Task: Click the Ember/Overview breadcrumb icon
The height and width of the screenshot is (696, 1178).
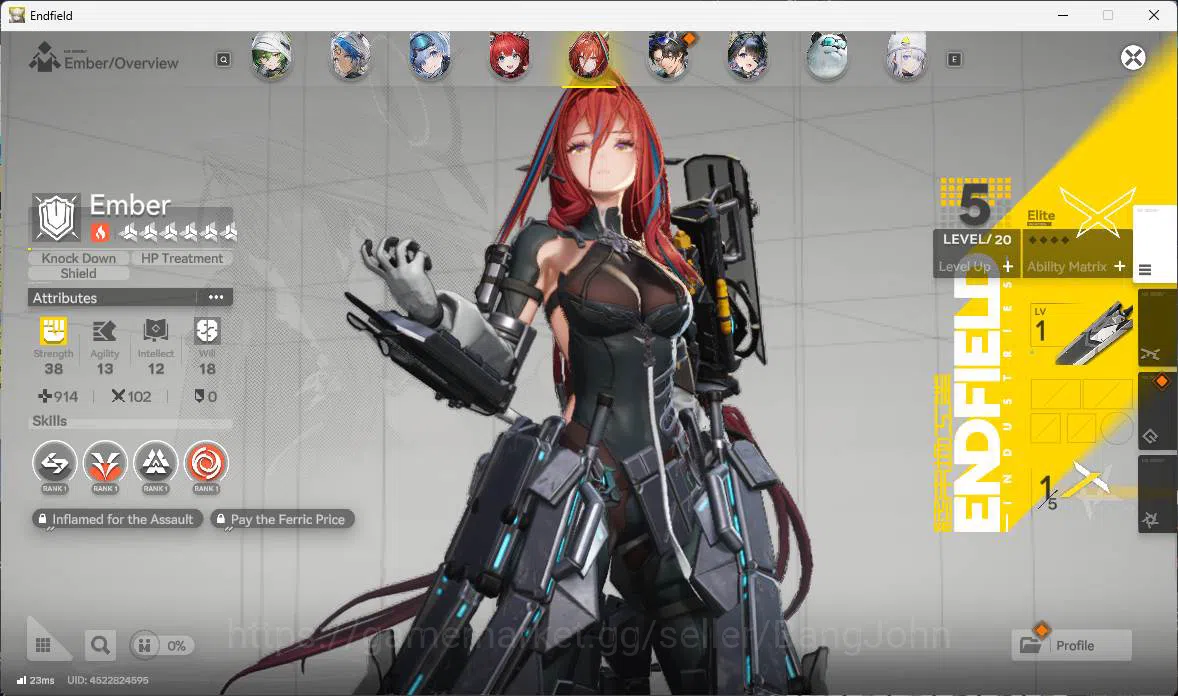Action: click(44, 57)
